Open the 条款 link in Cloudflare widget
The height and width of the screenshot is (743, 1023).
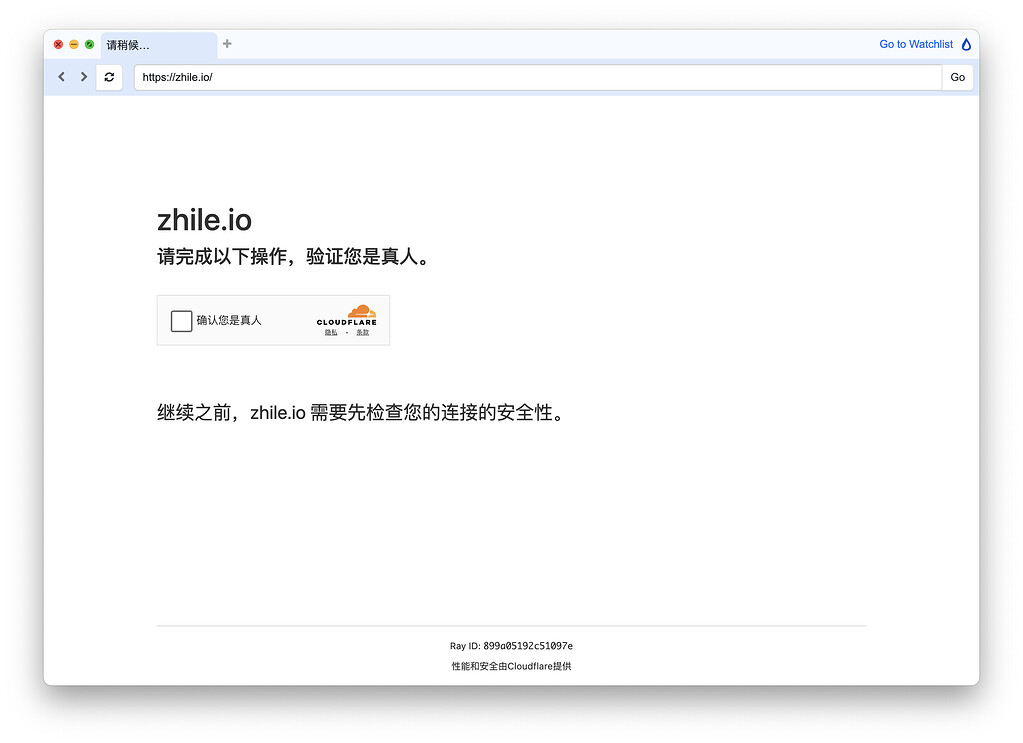coord(362,333)
